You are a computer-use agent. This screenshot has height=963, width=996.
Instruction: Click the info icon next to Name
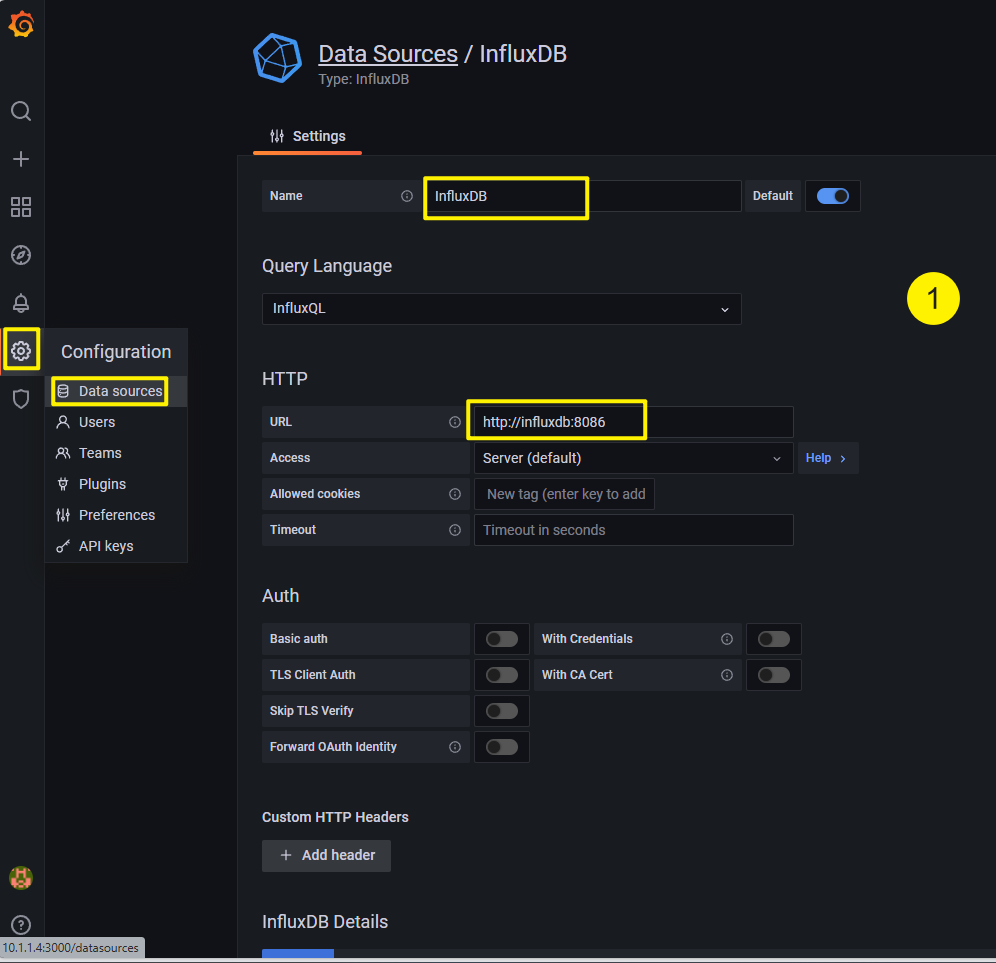[x=407, y=196]
